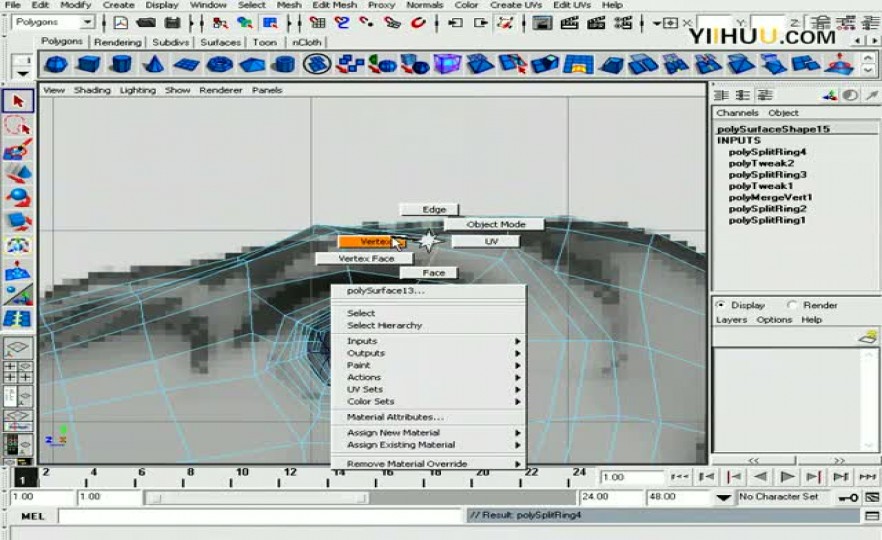Viewport: 882px width, 540px height.
Task: Select the Display radio button
Action: [720, 305]
